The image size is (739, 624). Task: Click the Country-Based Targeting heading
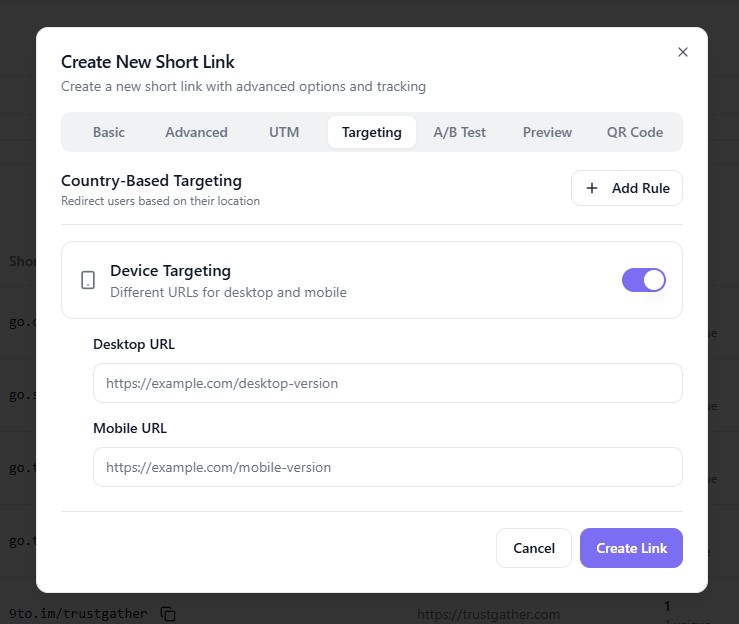pos(151,181)
